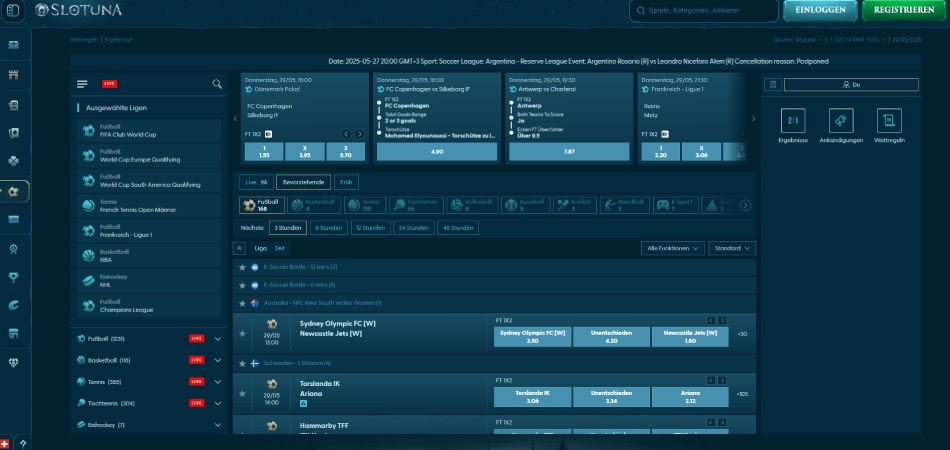This screenshot has width=950, height=450.
Task: Favorite the Sydney Olympic FC match star
Action: pos(242,333)
